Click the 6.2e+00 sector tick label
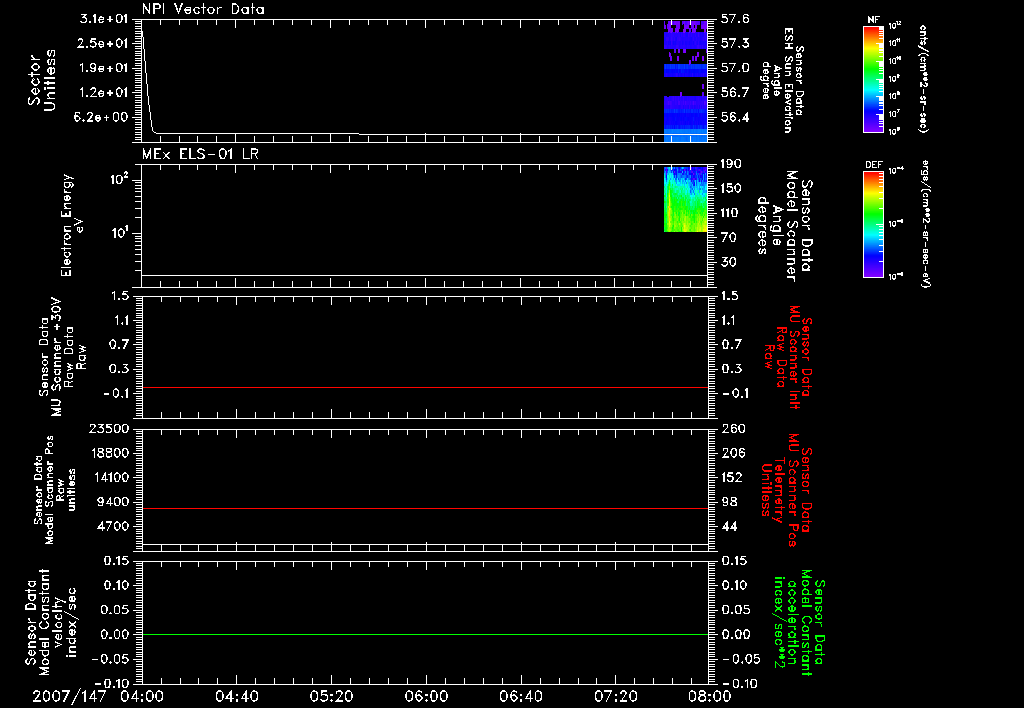This screenshot has width=1024, height=708. click(x=103, y=118)
